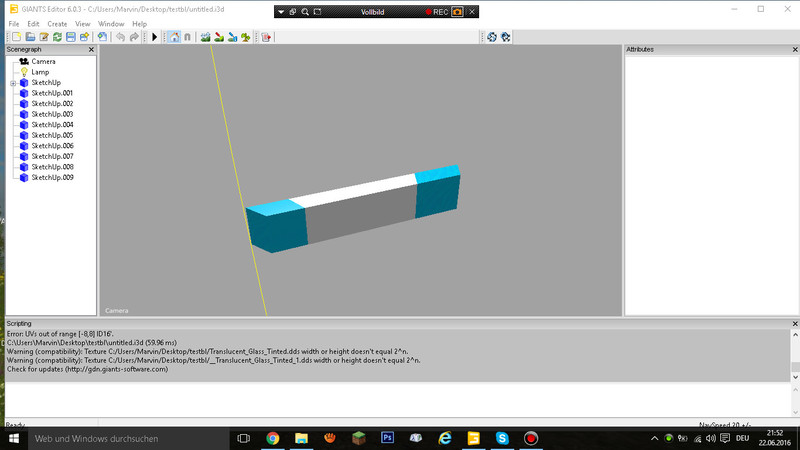
Task: Open the Window menu
Action: (x=110, y=23)
